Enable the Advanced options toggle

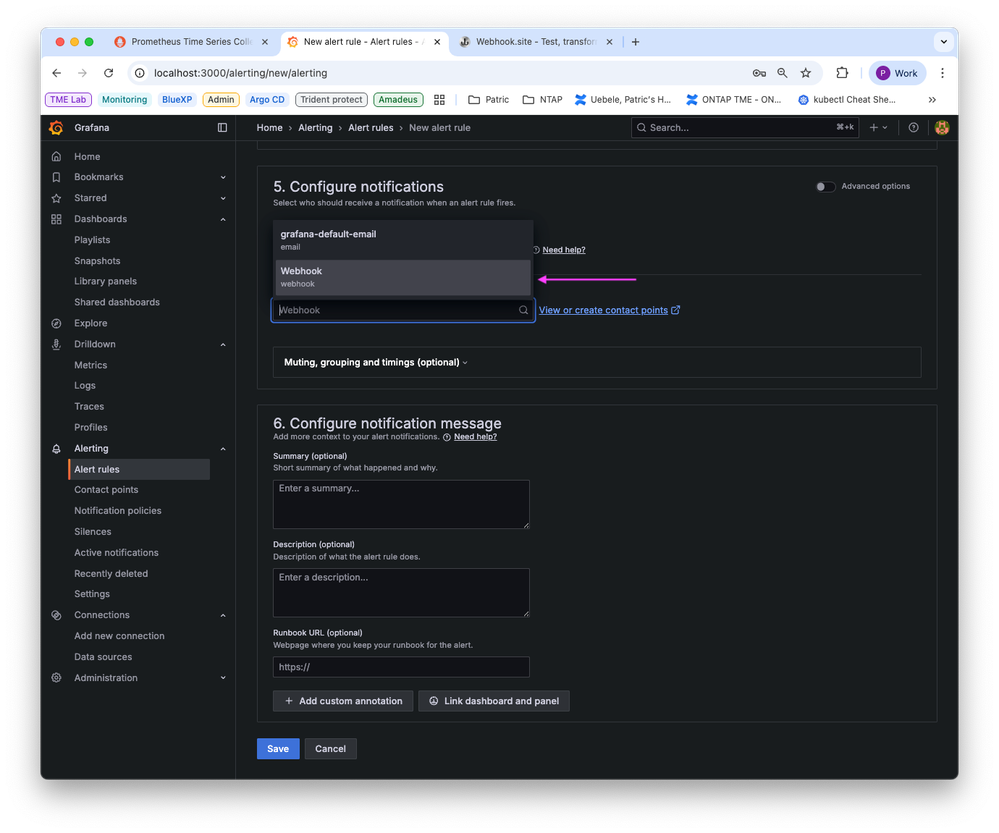coord(825,186)
